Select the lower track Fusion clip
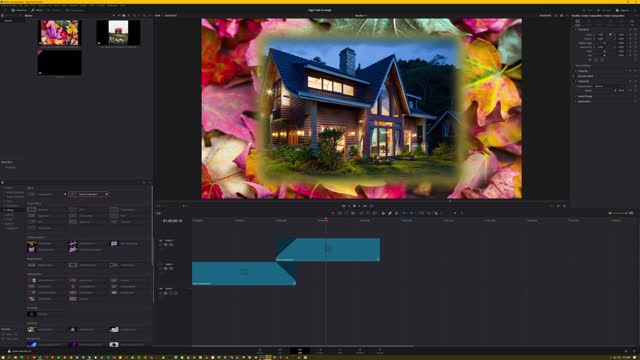Image resolution: width=640 pixels, height=360 pixels. coord(244,273)
